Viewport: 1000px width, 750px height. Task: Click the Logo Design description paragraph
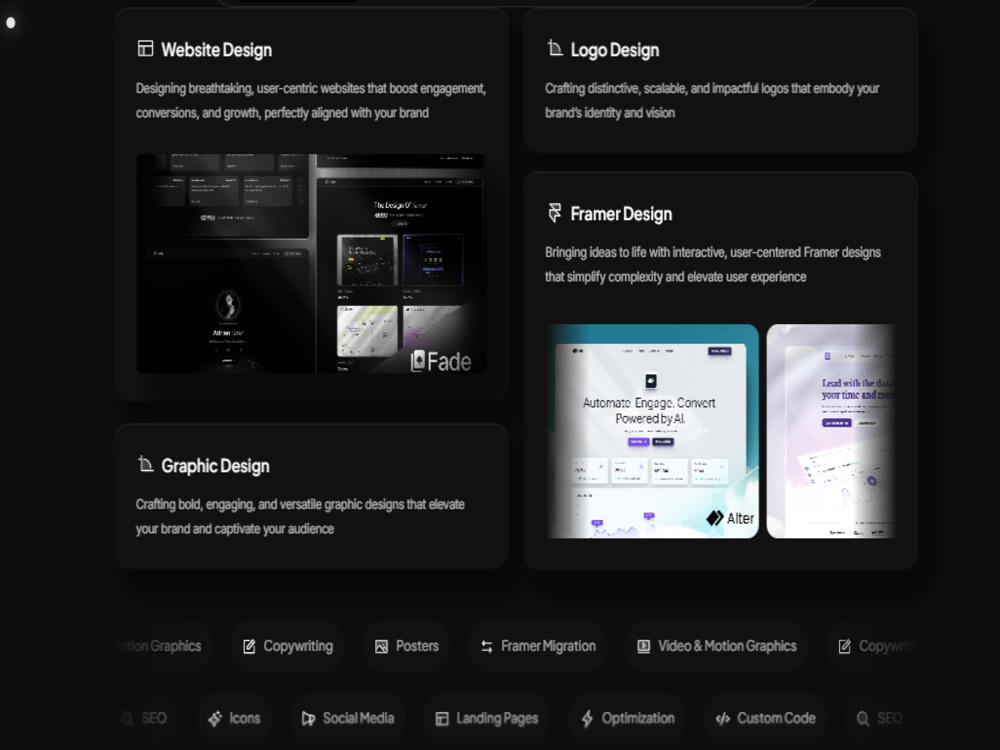pos(712,101)
